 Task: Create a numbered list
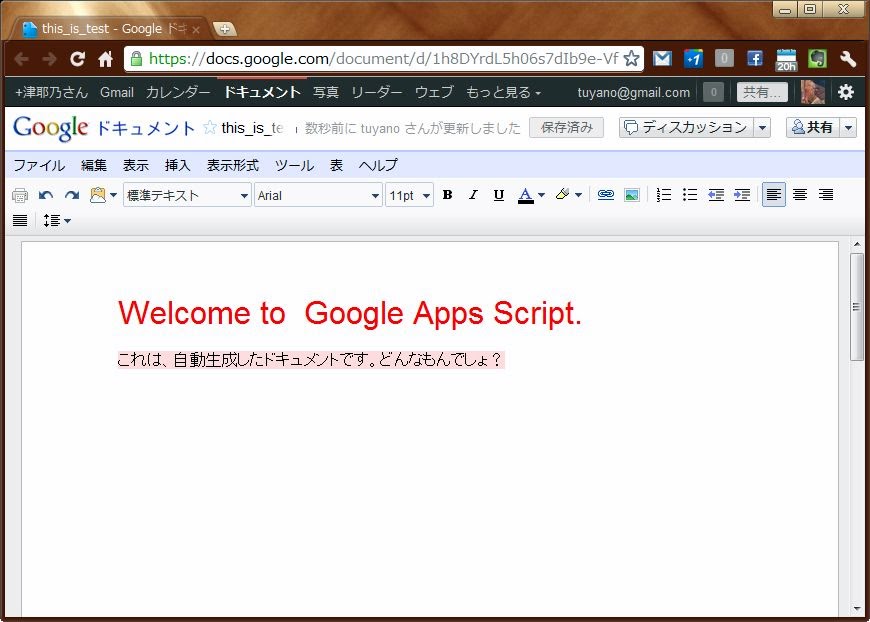(664, 195)
